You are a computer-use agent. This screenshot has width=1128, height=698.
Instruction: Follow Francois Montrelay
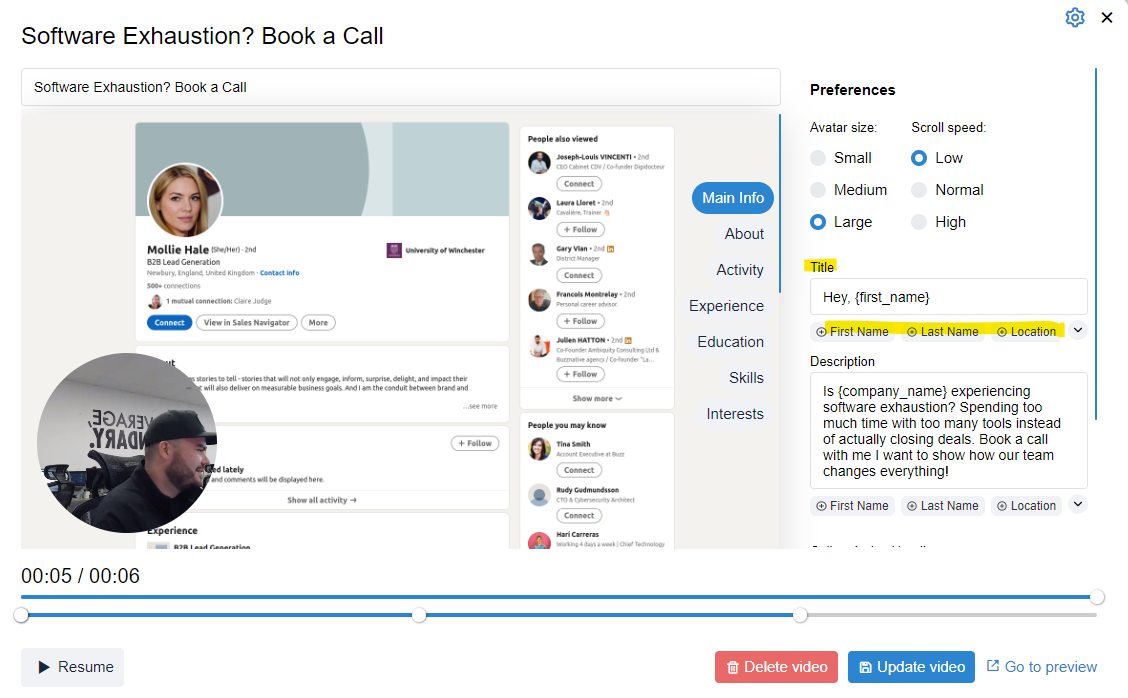coord(581,321)
